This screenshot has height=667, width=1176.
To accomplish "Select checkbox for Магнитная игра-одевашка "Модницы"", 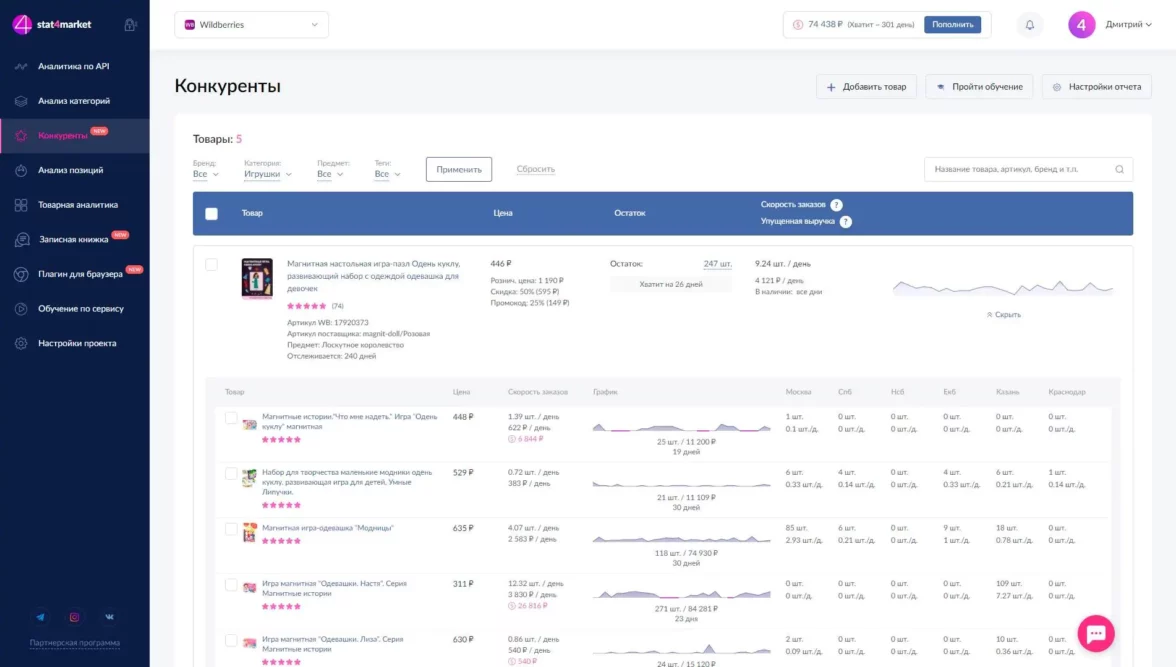I will [231, 529].
